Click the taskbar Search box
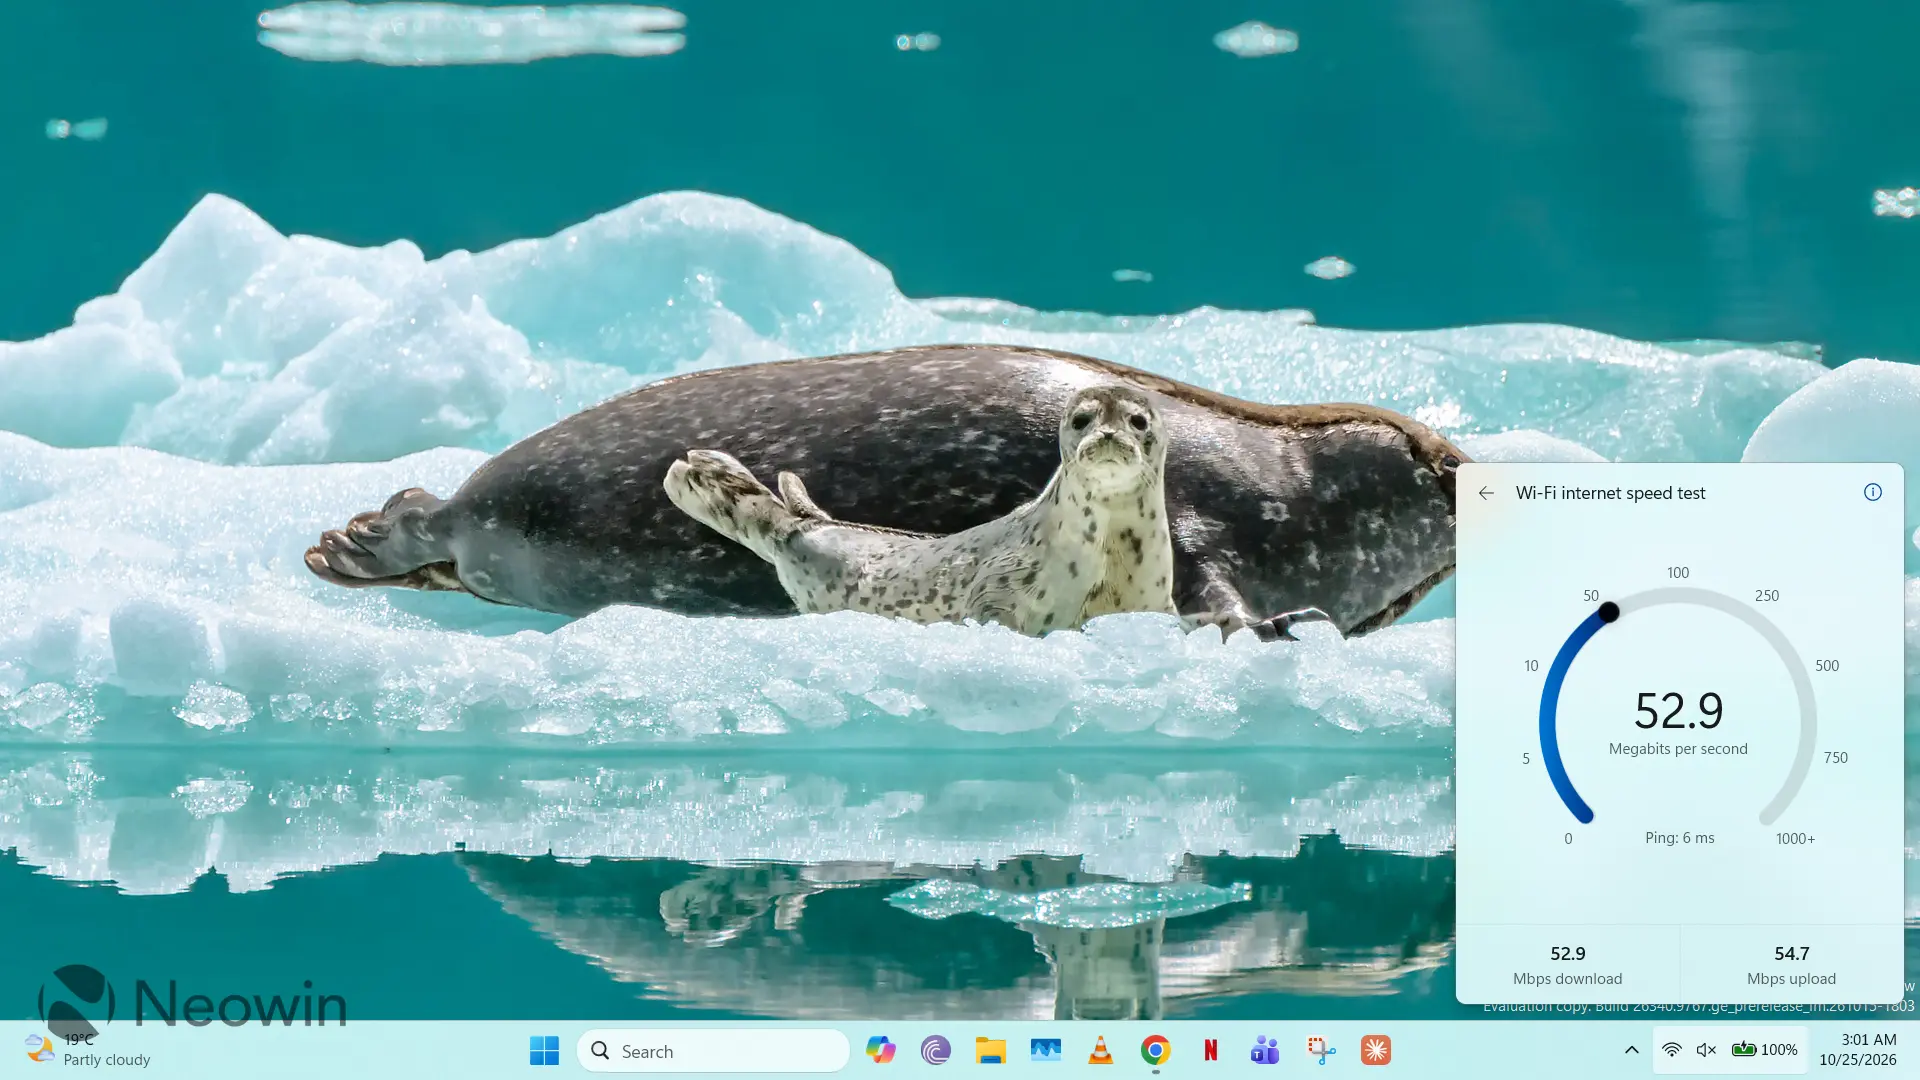1920x1080 pixels. (713, 1051)
